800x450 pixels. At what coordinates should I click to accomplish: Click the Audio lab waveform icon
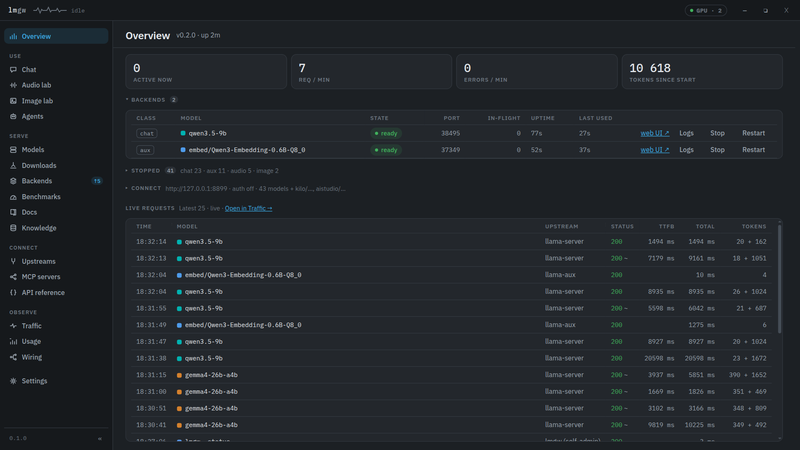pyautogui.click(x=13, y=85)
